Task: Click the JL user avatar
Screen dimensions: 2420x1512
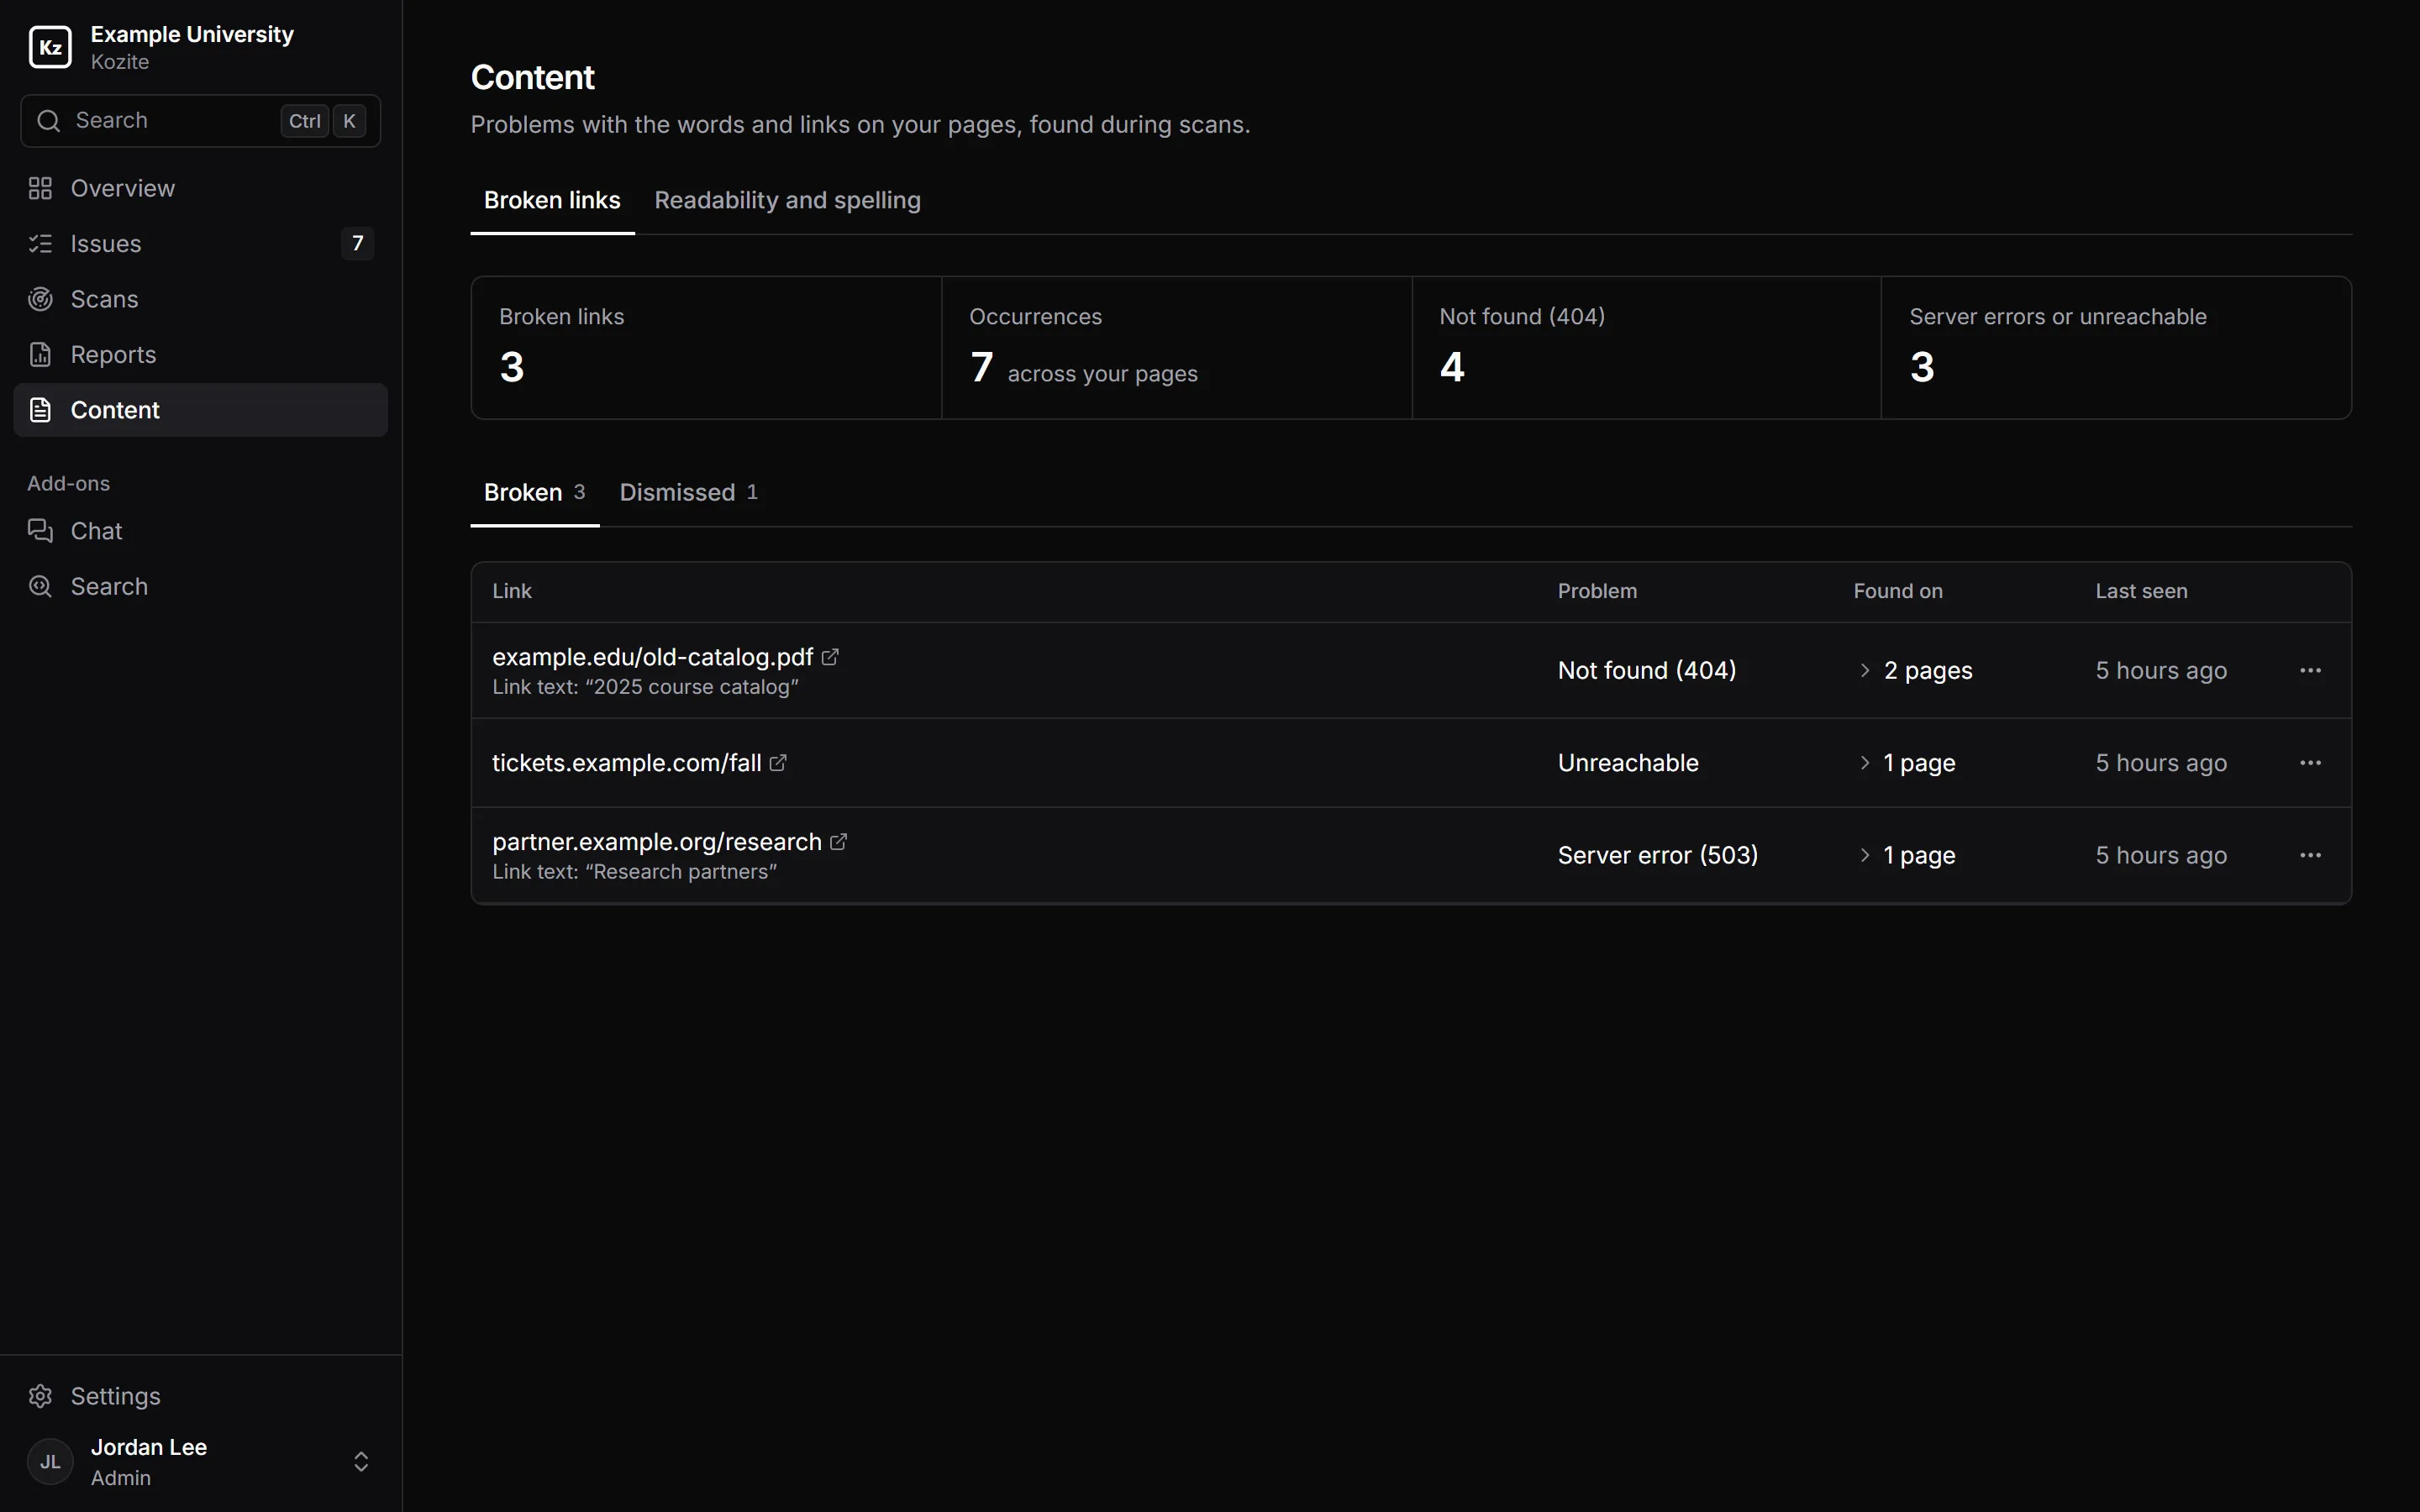Action: (50, 1462)
